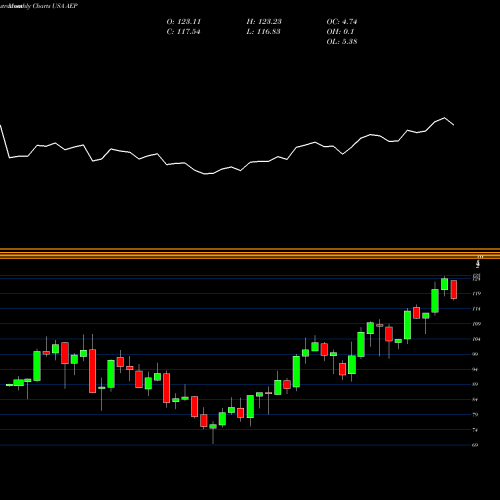The height and width of the screenshot is (500, 500).
Task: Select the high value 'H: 123.23'
Action: (x=264, y=22)
